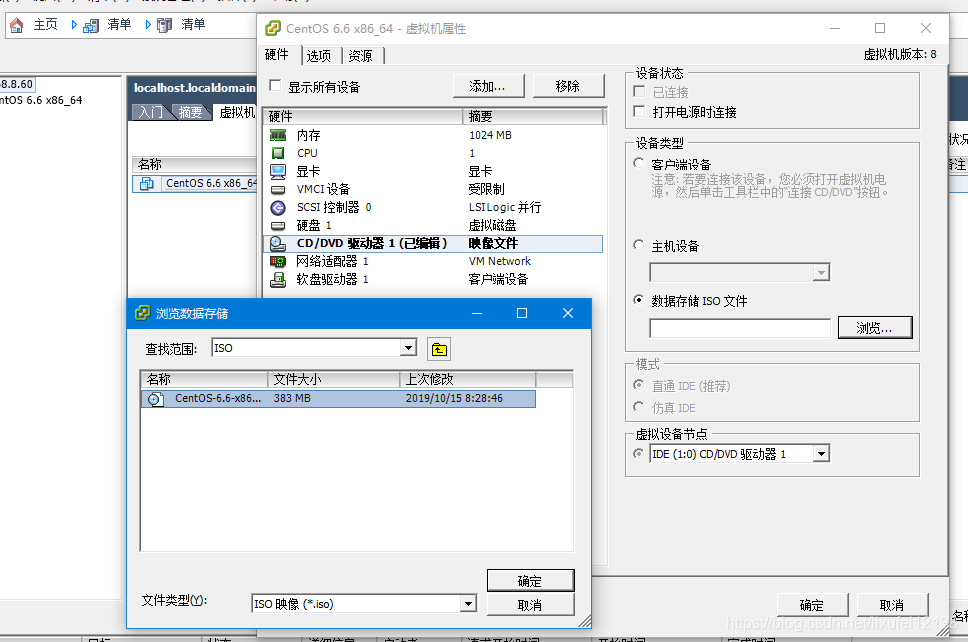Select the CD/DVD 驱动器 1 icon
This screenshot has width=968, height=642.
click(277, 242)
